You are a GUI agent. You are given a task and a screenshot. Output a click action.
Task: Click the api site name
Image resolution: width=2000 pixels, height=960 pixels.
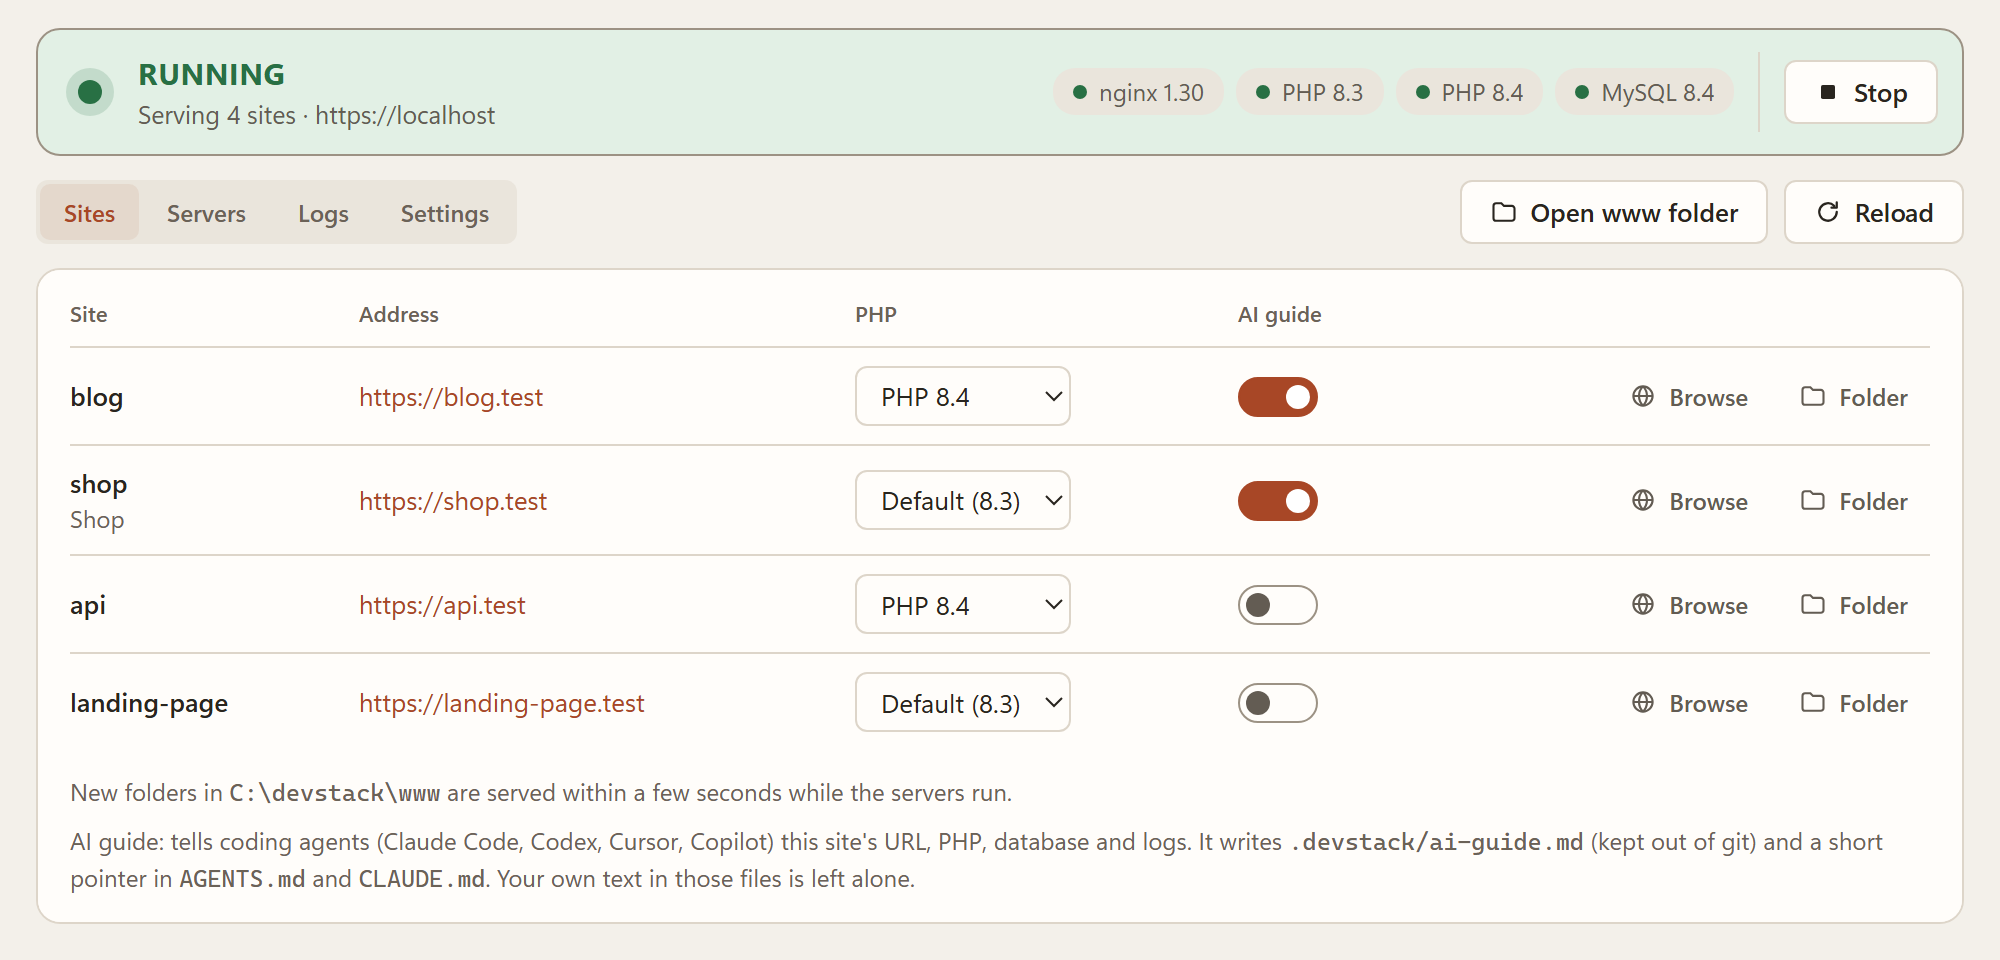click(x=88, y=605)
